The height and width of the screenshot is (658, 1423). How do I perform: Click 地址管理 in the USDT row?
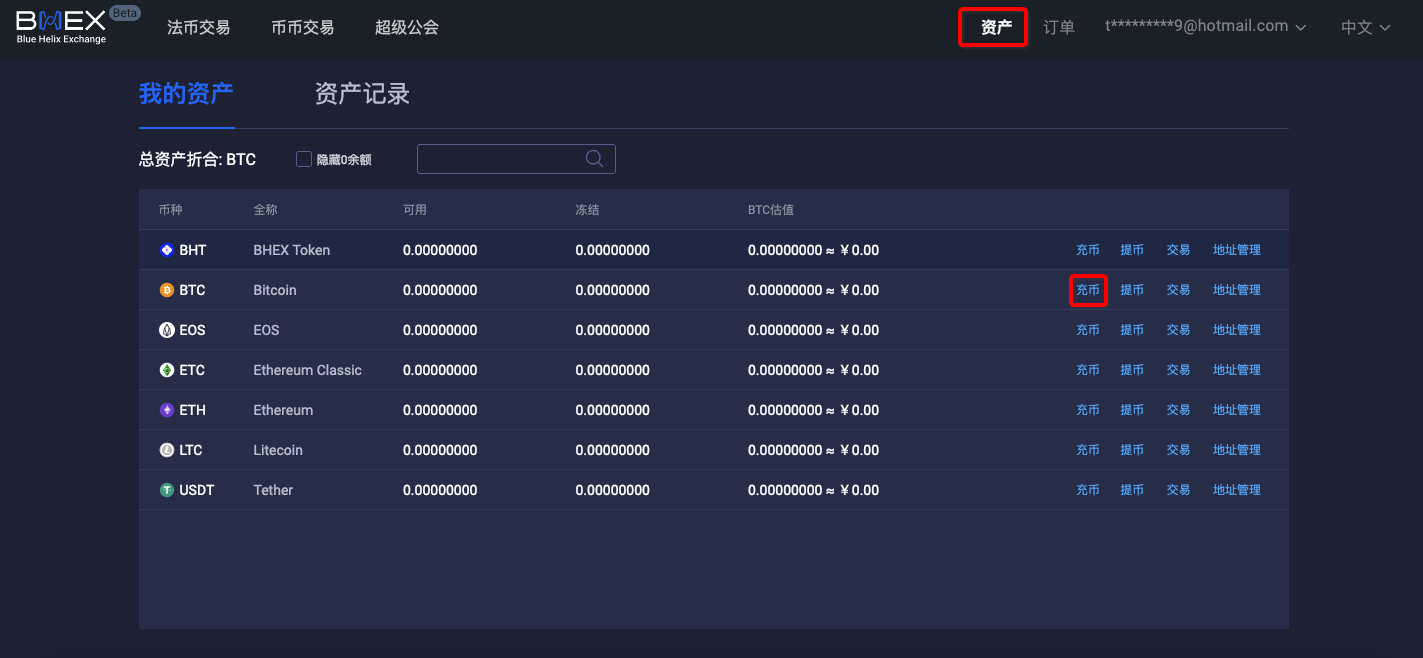[x=1236, y=490]
